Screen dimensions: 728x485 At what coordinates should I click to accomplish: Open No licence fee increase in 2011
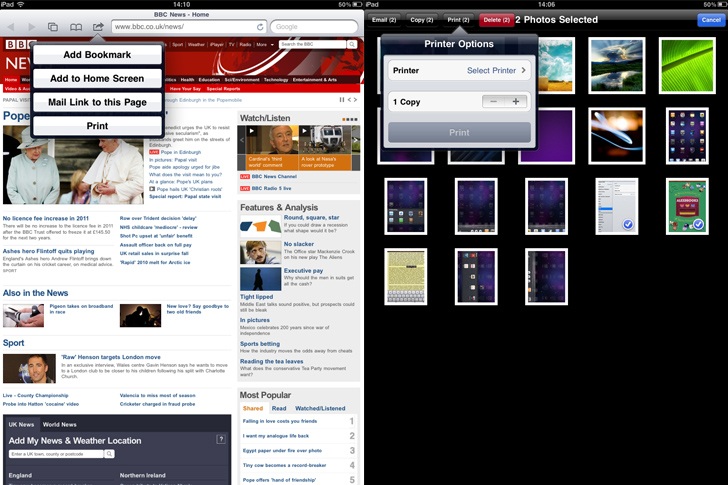click(46, 218)
